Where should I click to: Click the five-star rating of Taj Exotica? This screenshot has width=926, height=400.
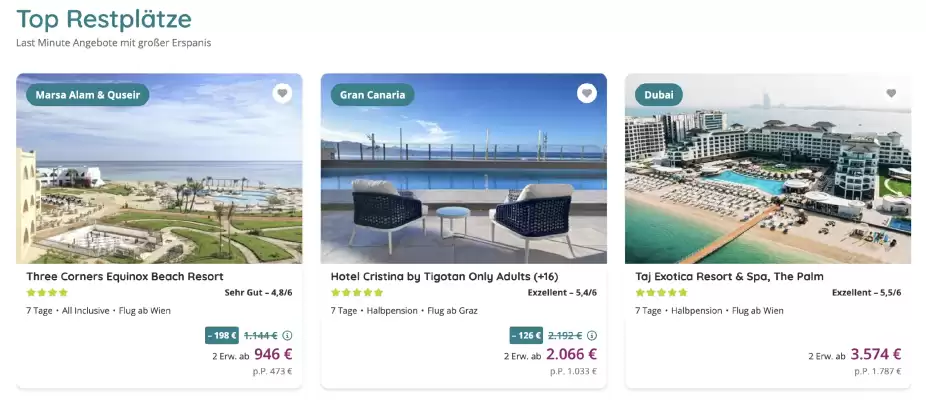[661, 293]
